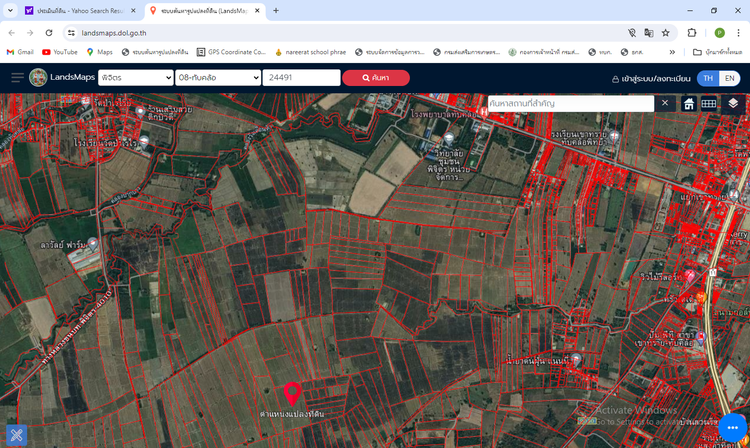750x448 pixels.
Task: Open the GPS Coordinate Converter bookmark
Action: [230, 52]
